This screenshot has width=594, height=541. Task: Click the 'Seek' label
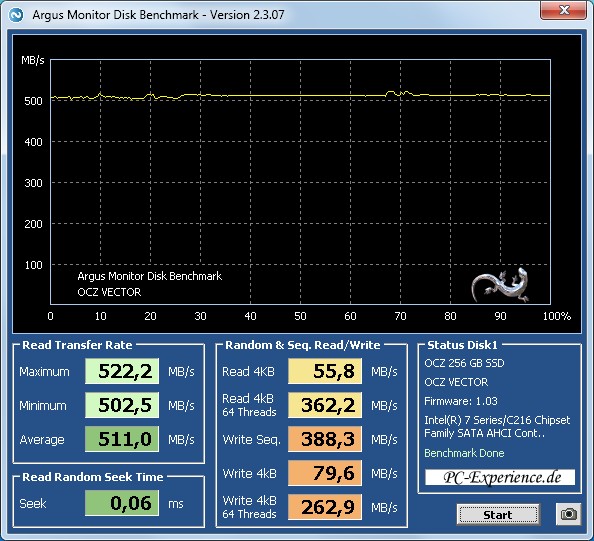pyautogui.click(x=33, y=503)
